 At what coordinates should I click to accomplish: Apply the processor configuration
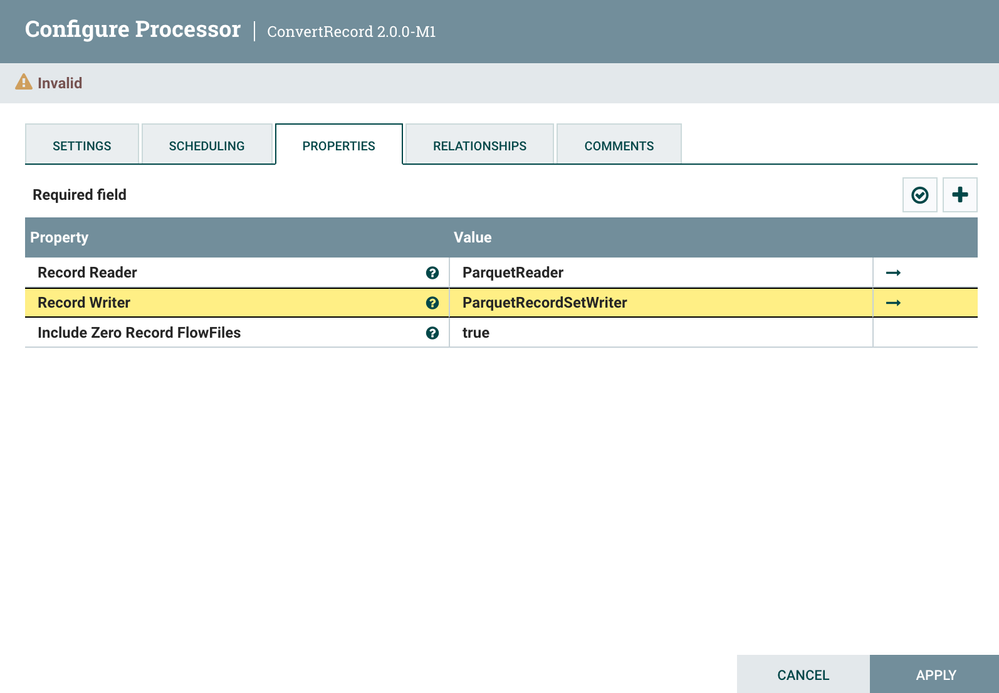click(x=935, y=675)
